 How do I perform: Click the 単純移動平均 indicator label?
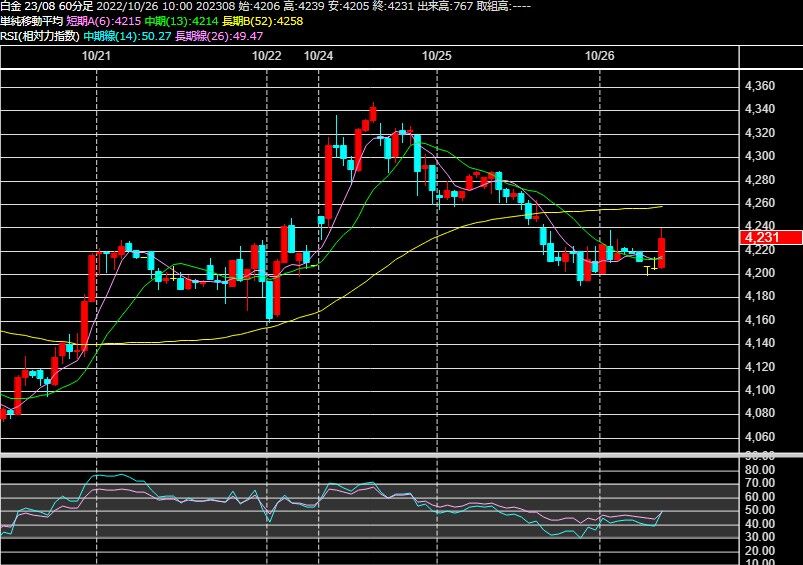(x=32, y=22)
